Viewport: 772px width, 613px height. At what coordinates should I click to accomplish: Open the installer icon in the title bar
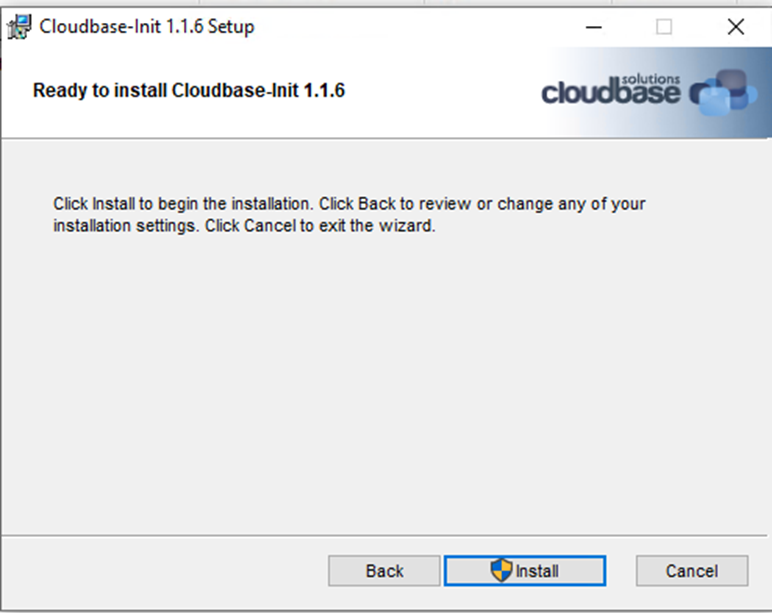[19, 27]
